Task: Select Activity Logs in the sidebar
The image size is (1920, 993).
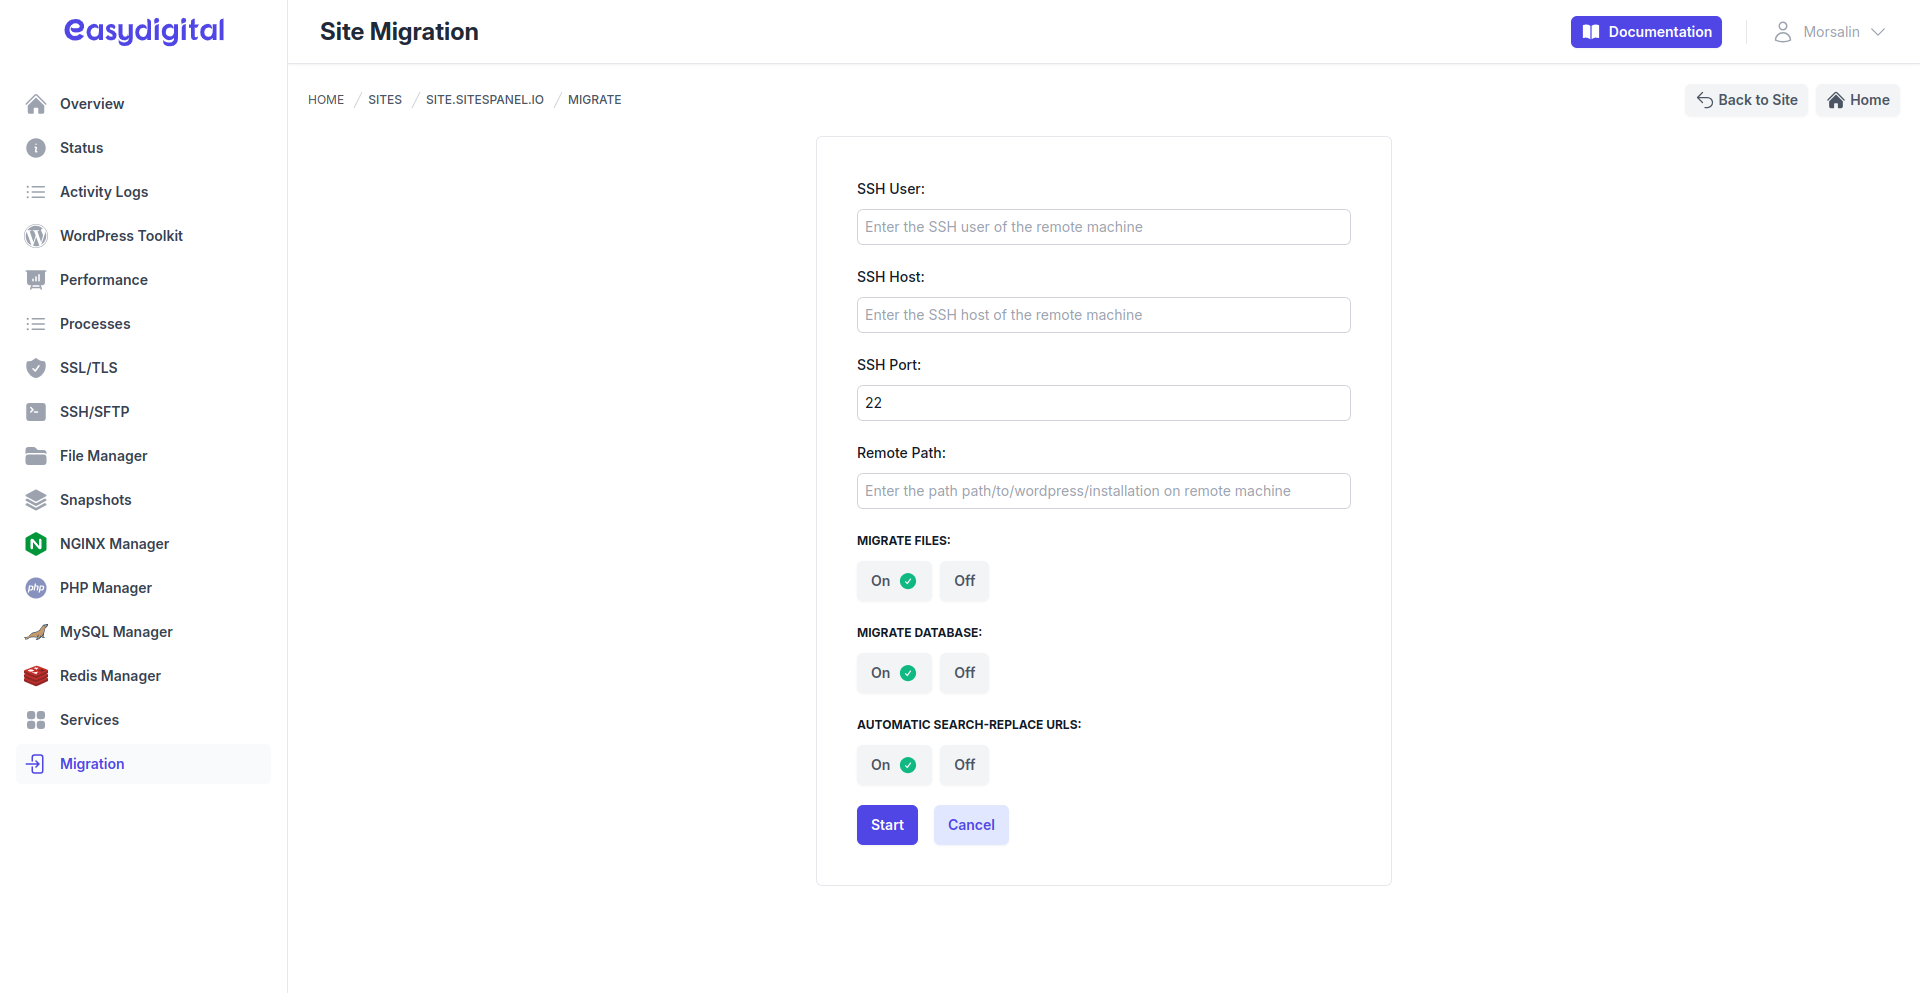Action: point(106,191)
